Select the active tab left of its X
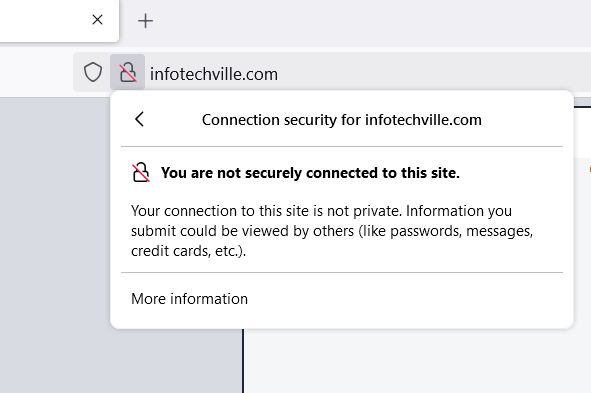The image size is (591, 393). tap(41, 20)
